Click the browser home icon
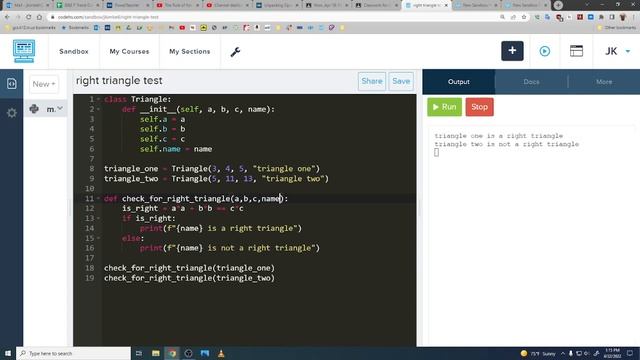This screenshot has width=640, height=360. pyautogui.click(x=39, y=17)
